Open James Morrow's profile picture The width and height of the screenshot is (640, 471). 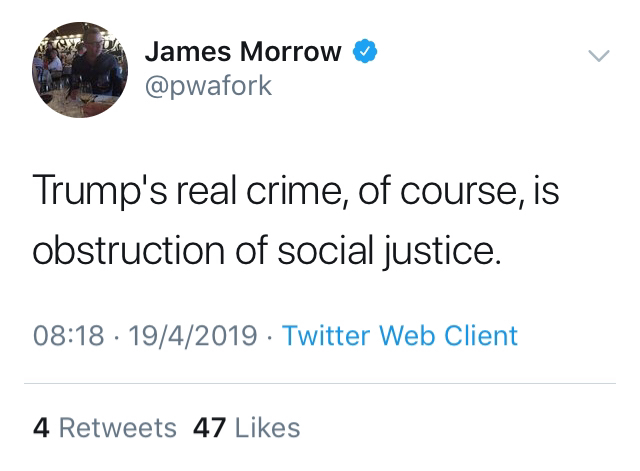(x=80, y=70)
